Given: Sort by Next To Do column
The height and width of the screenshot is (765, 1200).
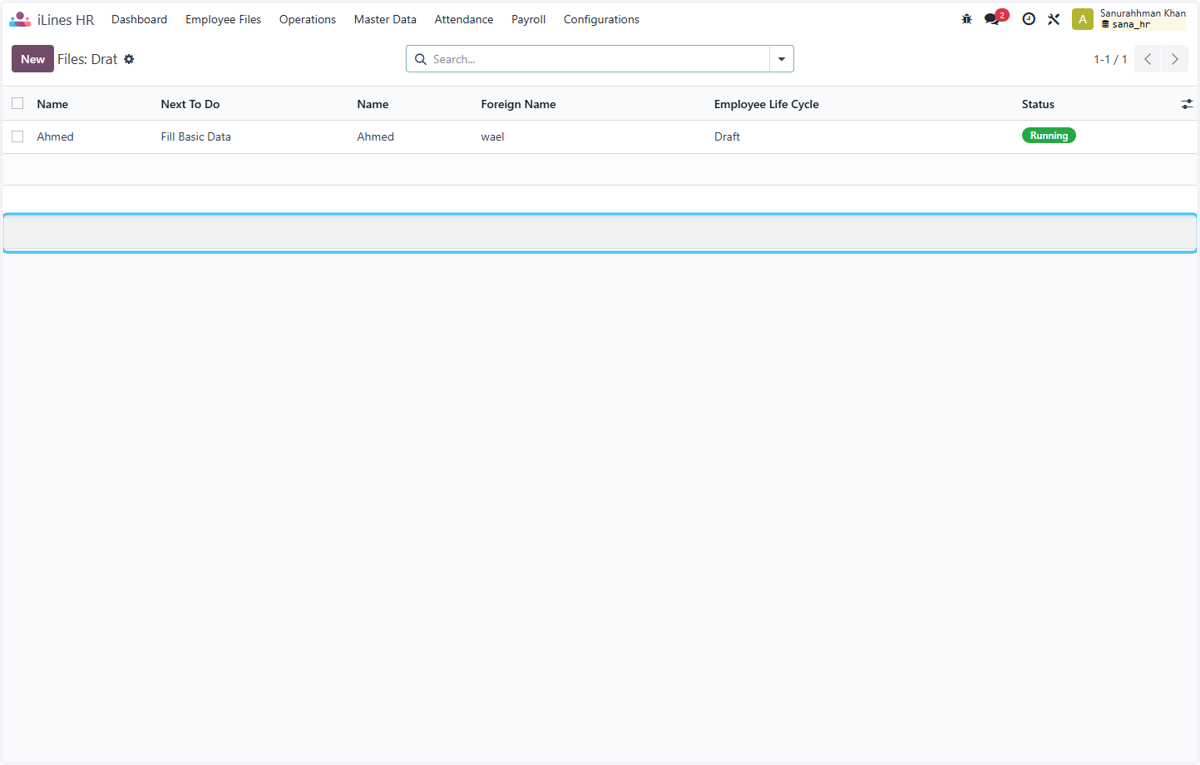Looking at the screenshot, I should 190,104.
